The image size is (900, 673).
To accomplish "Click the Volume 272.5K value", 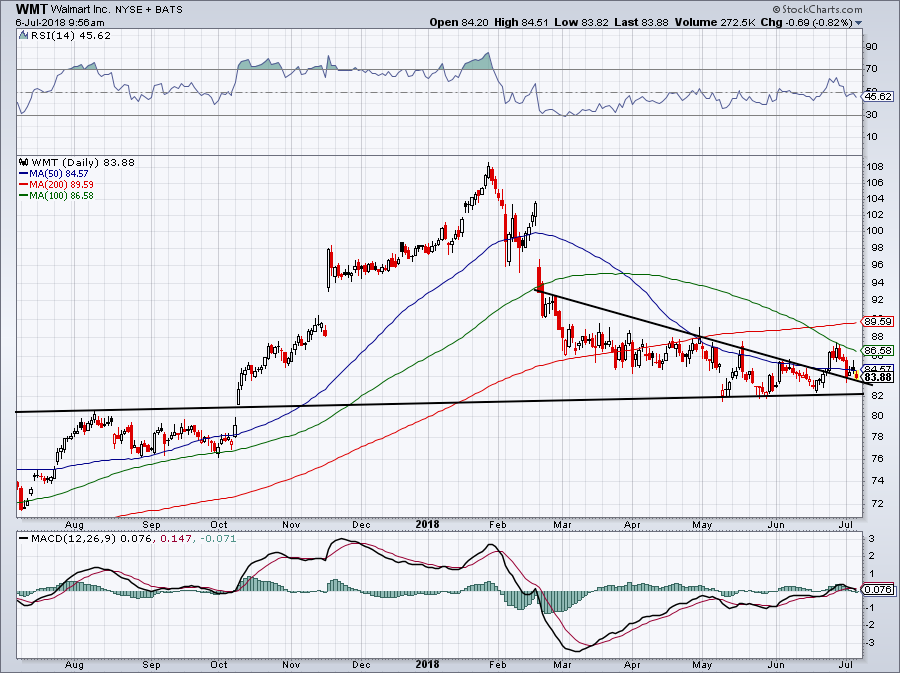I will (716, 22).
